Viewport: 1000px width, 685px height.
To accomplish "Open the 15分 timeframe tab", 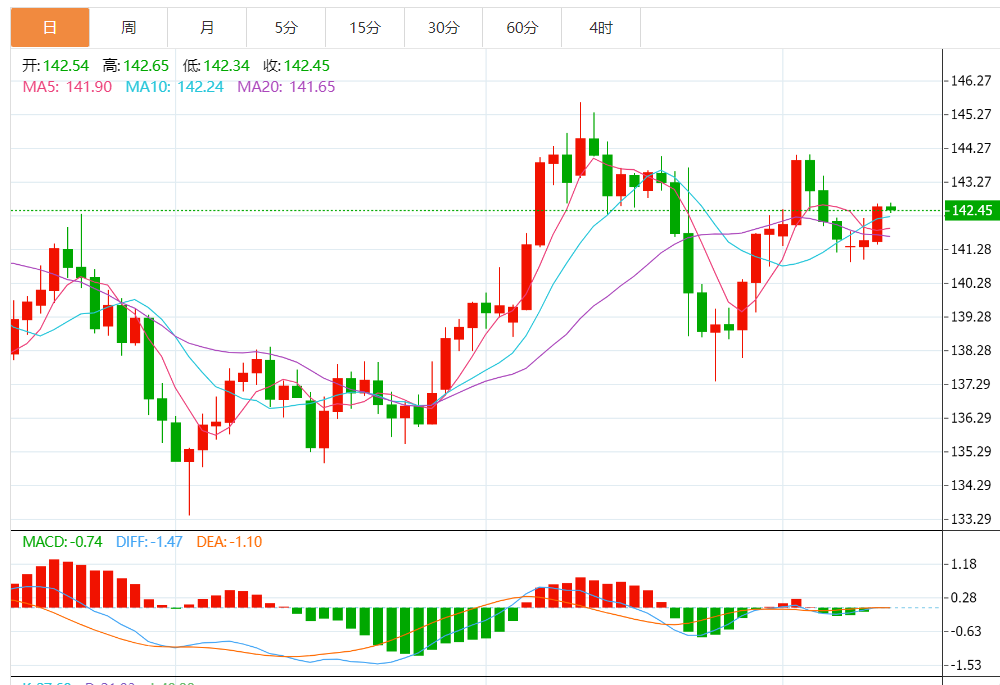I will [365, 27].
